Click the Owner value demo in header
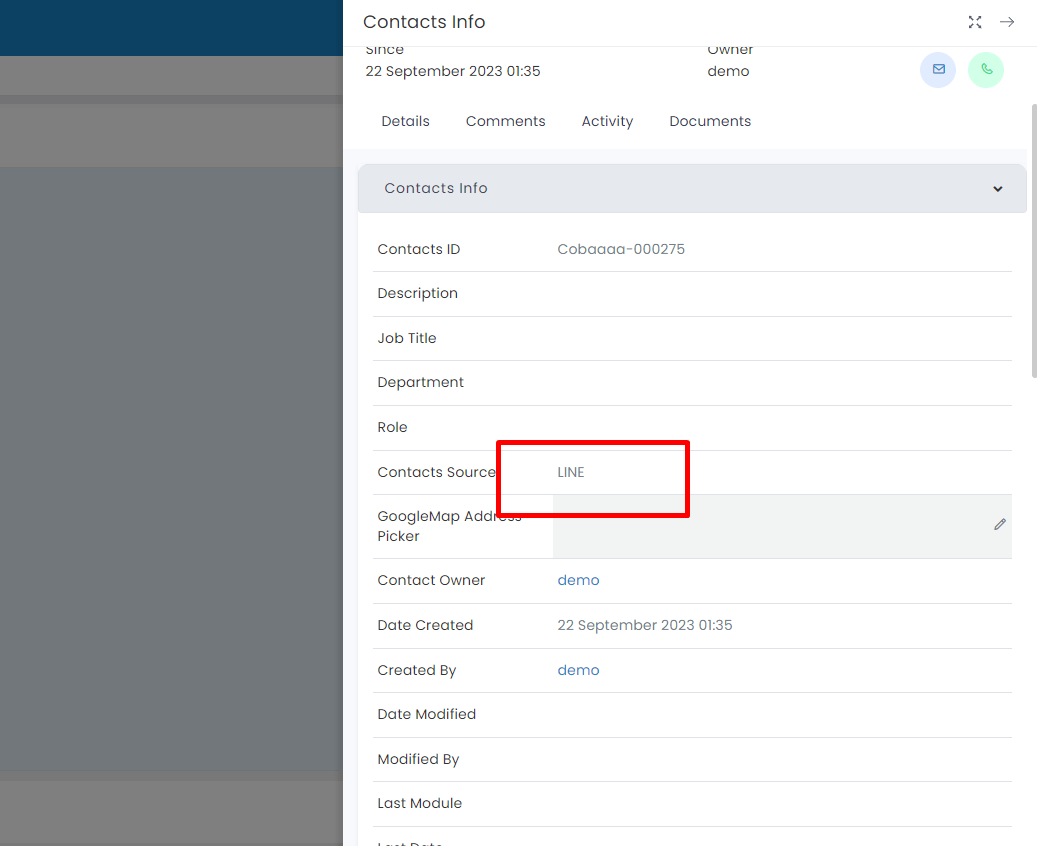 [x=728, y=71]
